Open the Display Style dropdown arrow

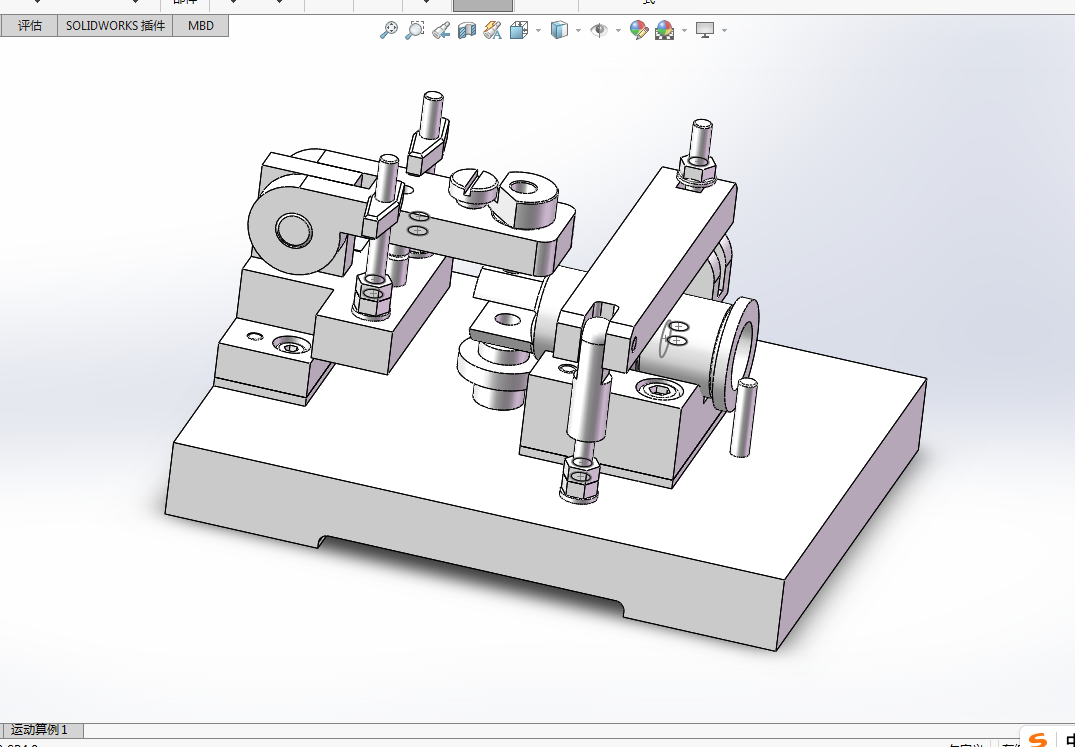click(579, 30)
